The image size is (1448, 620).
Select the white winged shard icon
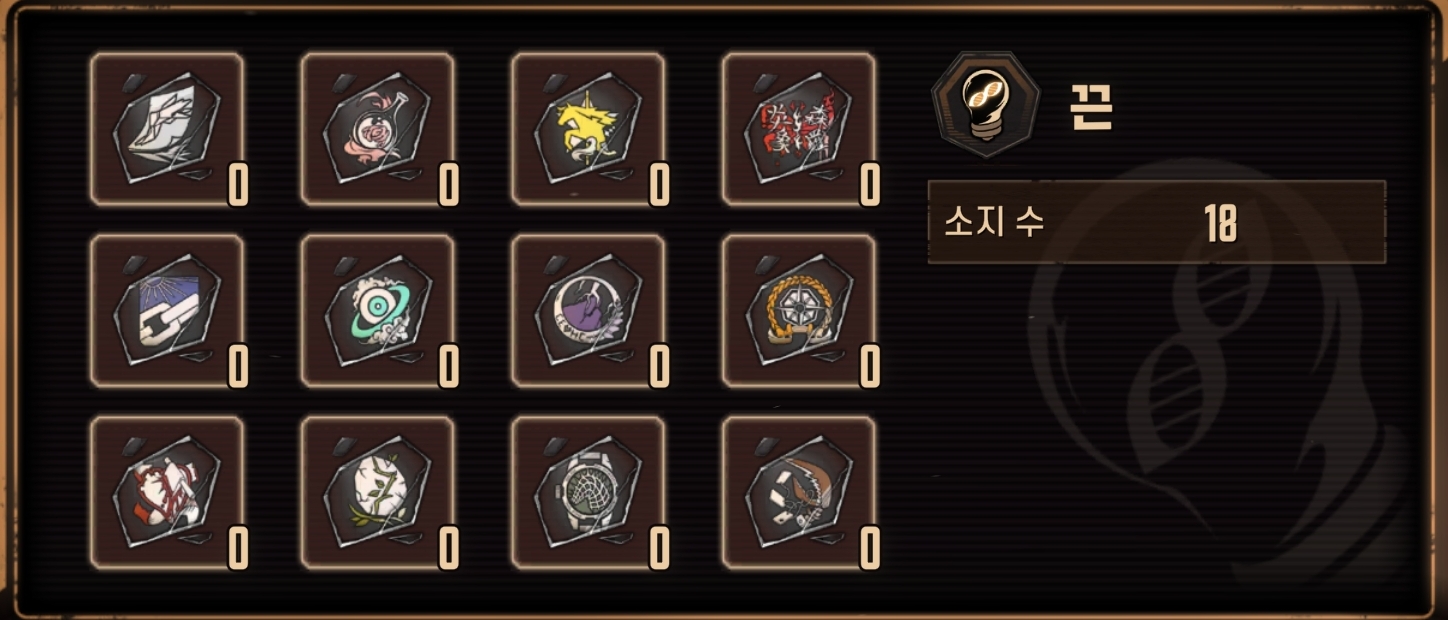[x=167, y=130]
